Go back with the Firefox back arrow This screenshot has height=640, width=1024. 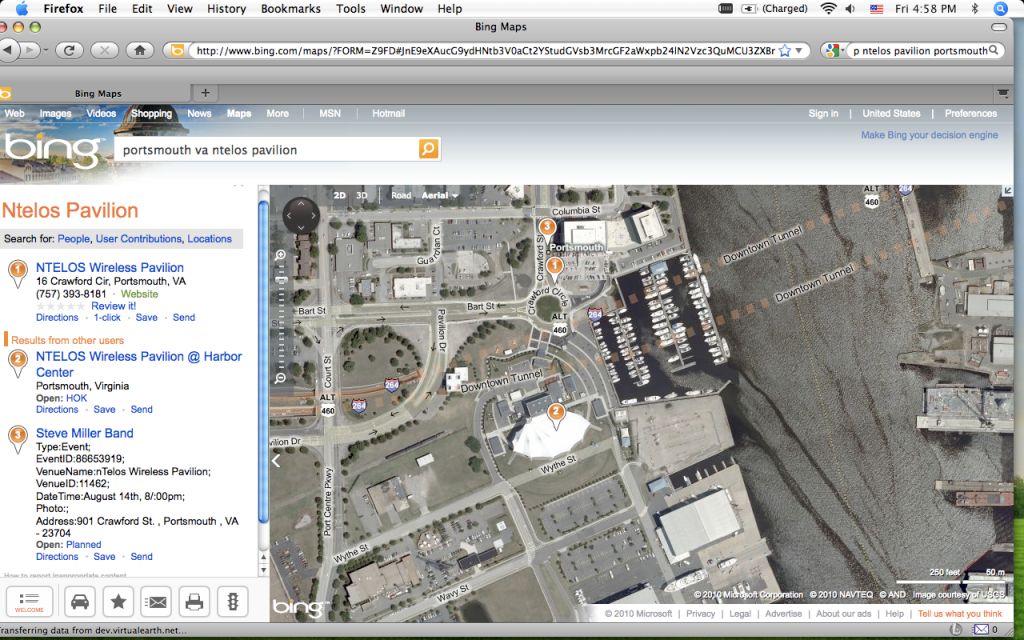(8, 50)
